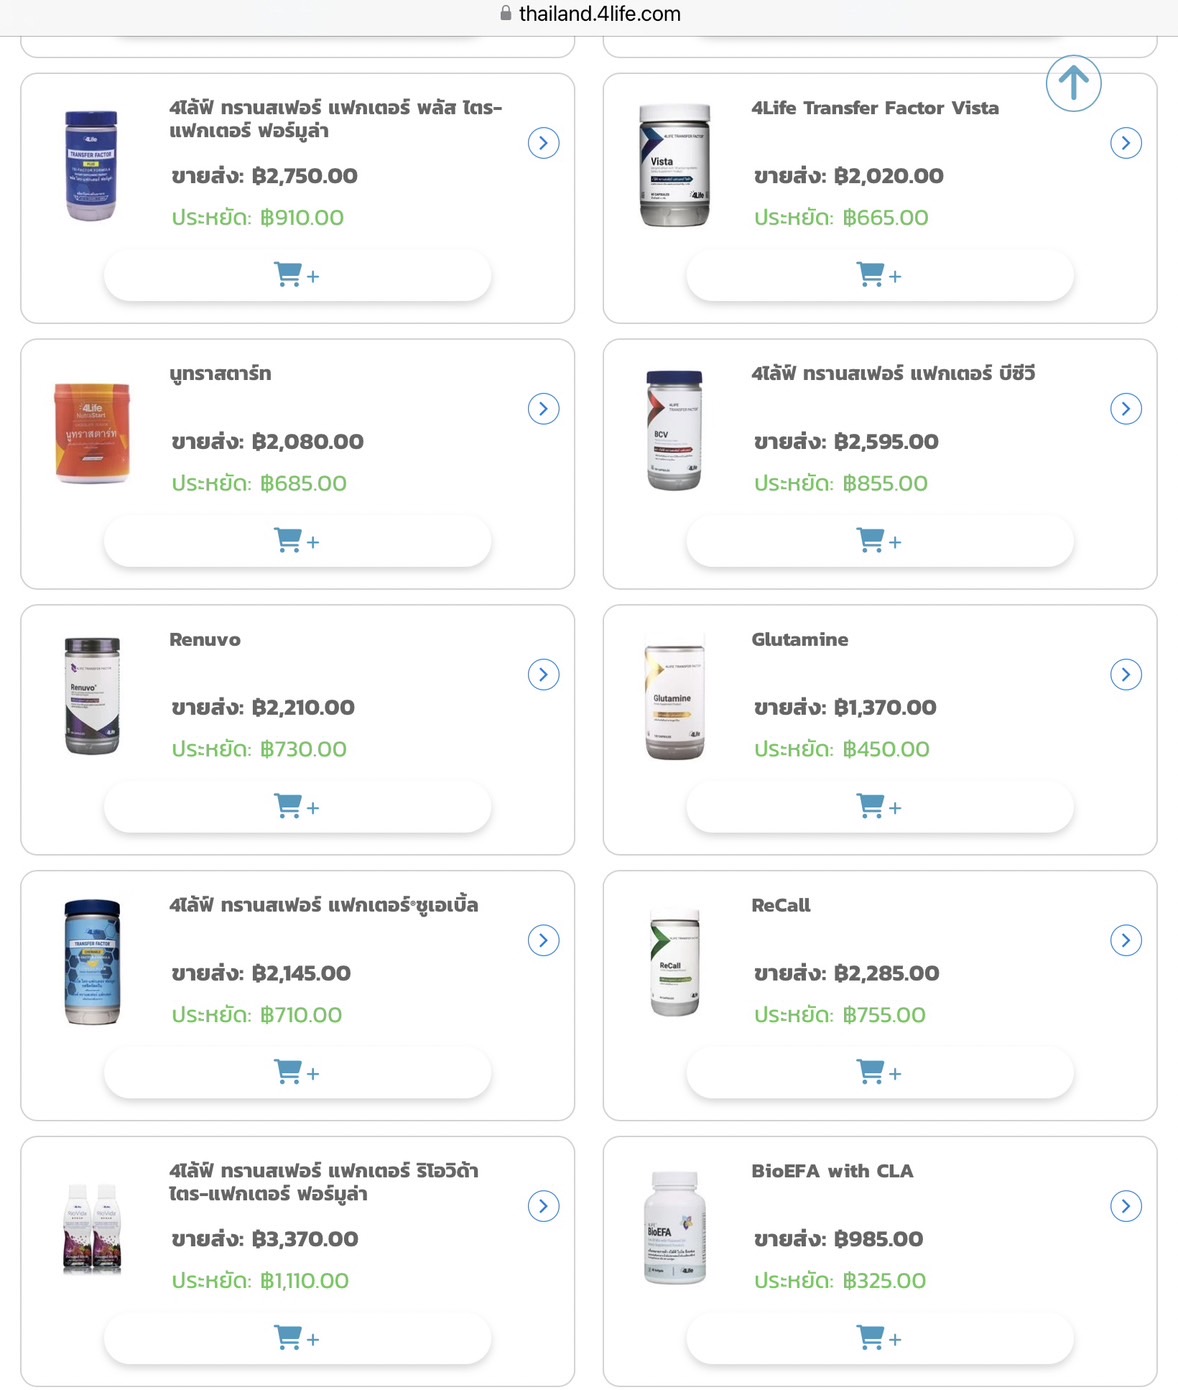
Task: Add the ฿2,145.00 ชูเอเบิ้ล product to cart
Action: tap(297, 1073)
